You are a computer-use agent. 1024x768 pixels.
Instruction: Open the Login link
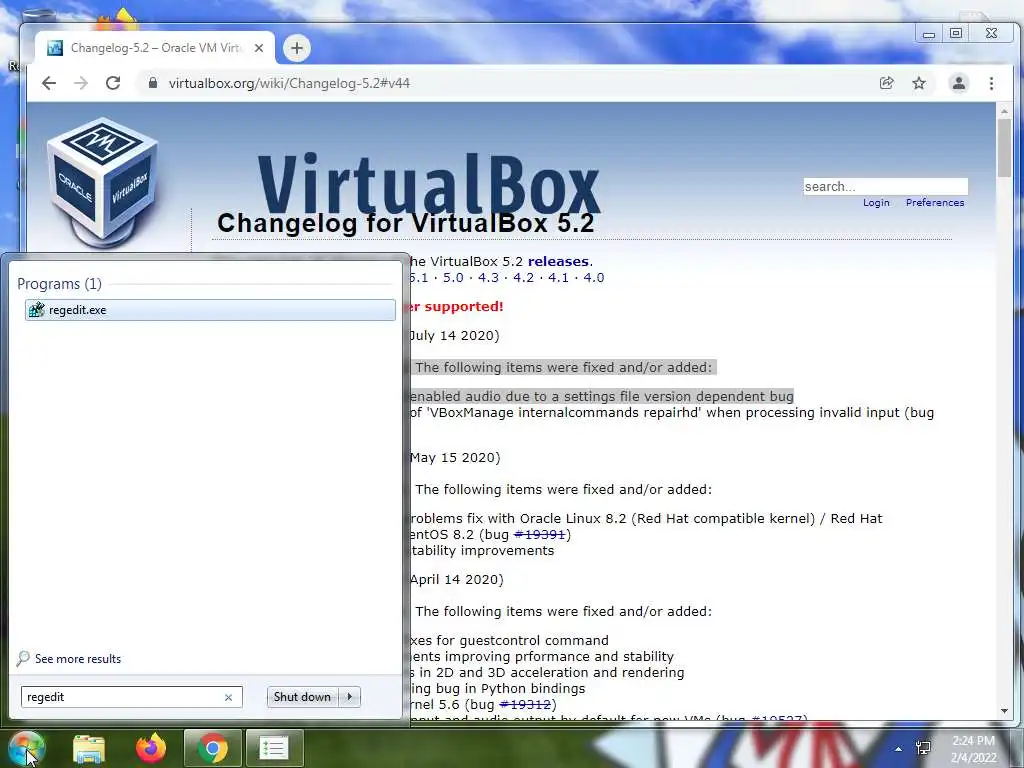click(x=876, y=202)
